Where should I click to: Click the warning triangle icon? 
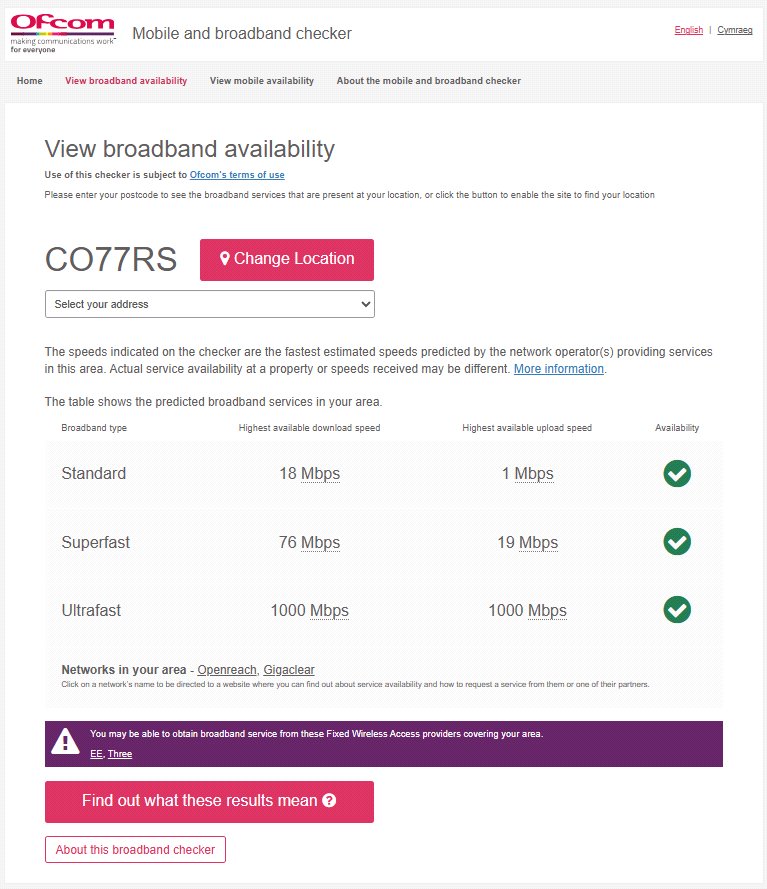[x=65, y=742]
